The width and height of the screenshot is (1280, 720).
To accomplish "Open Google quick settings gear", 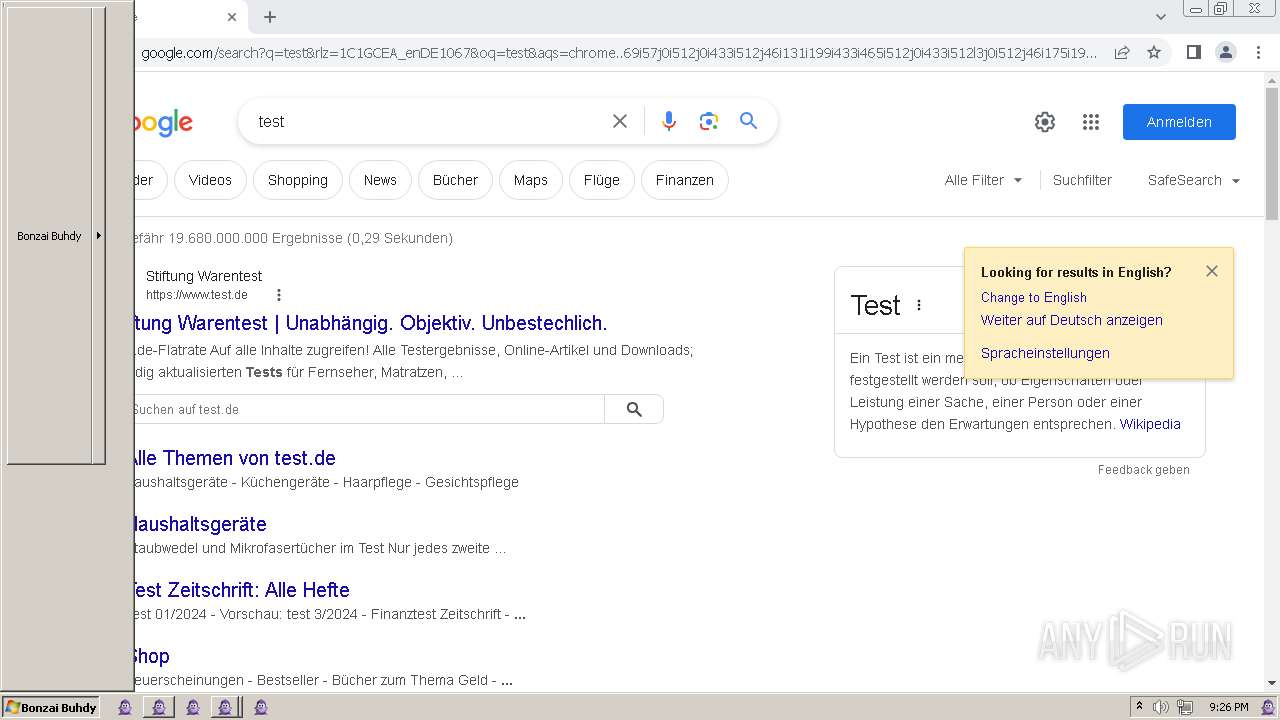I will (x=1045, y=122).
